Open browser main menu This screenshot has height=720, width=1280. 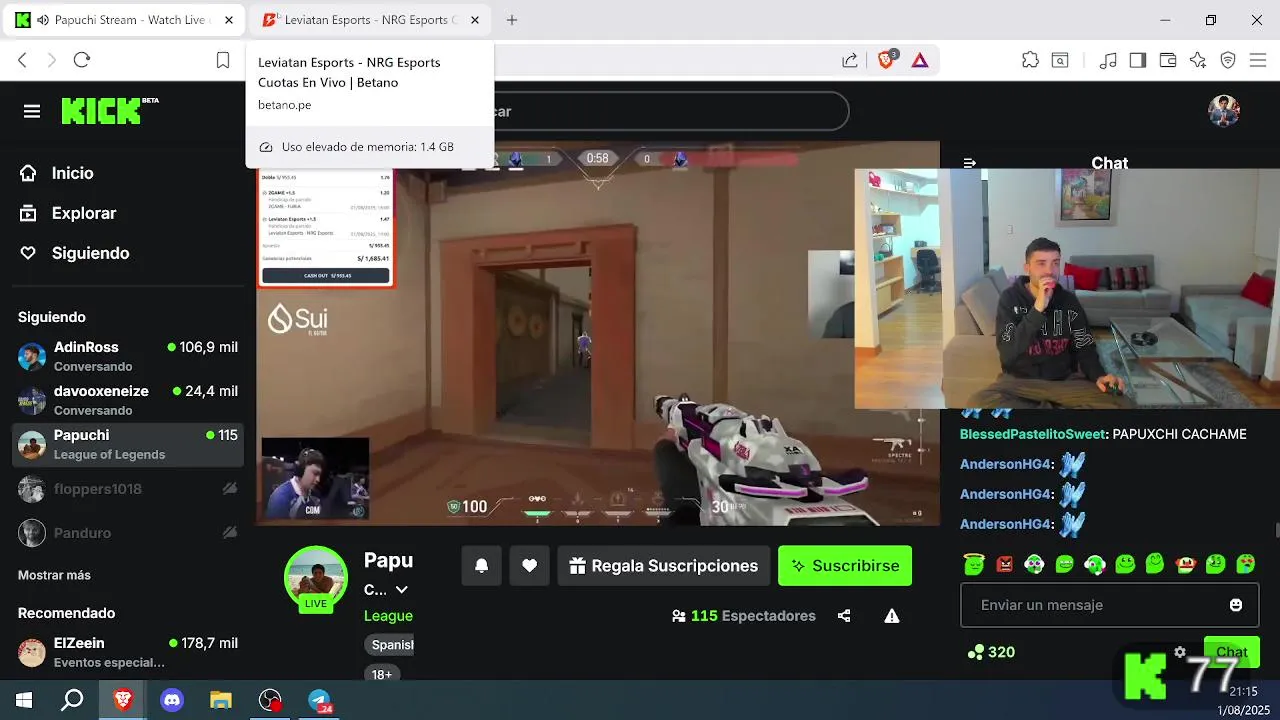pos(1257,61)
